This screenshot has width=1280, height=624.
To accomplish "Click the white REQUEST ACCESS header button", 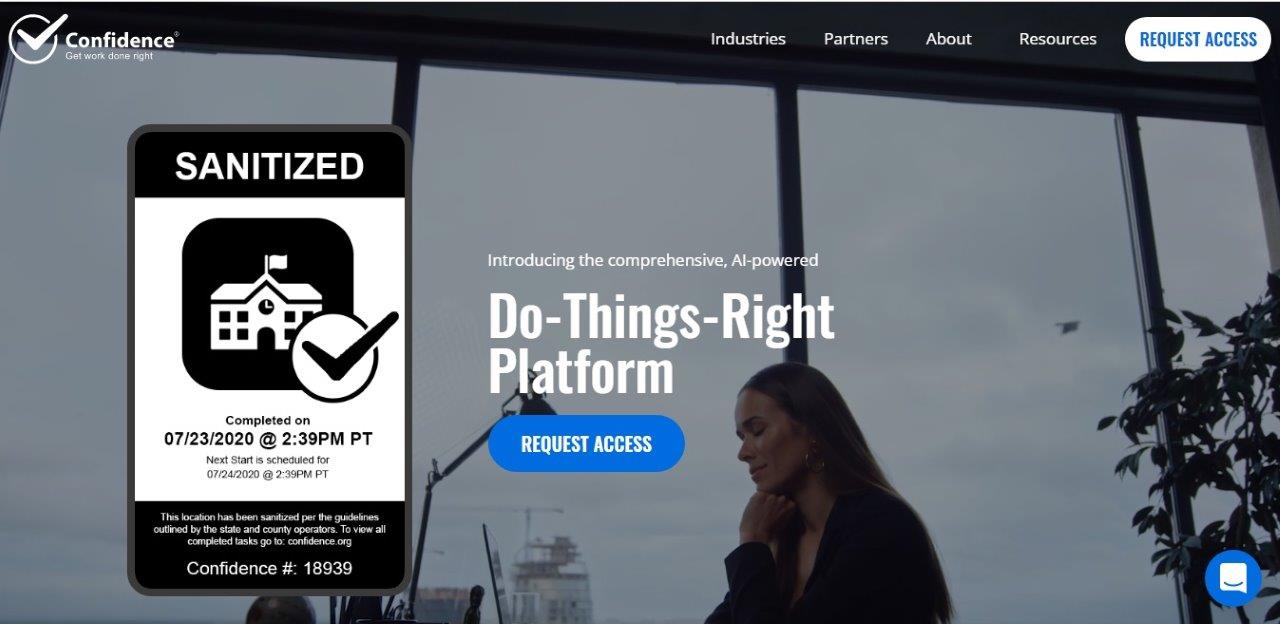I will (x=1198, y=39).
